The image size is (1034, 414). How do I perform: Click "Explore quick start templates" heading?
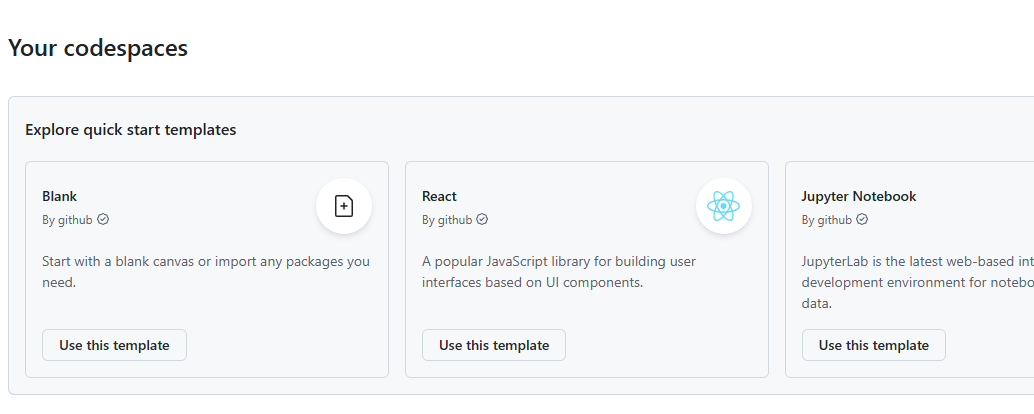click(x=131, y=129)
